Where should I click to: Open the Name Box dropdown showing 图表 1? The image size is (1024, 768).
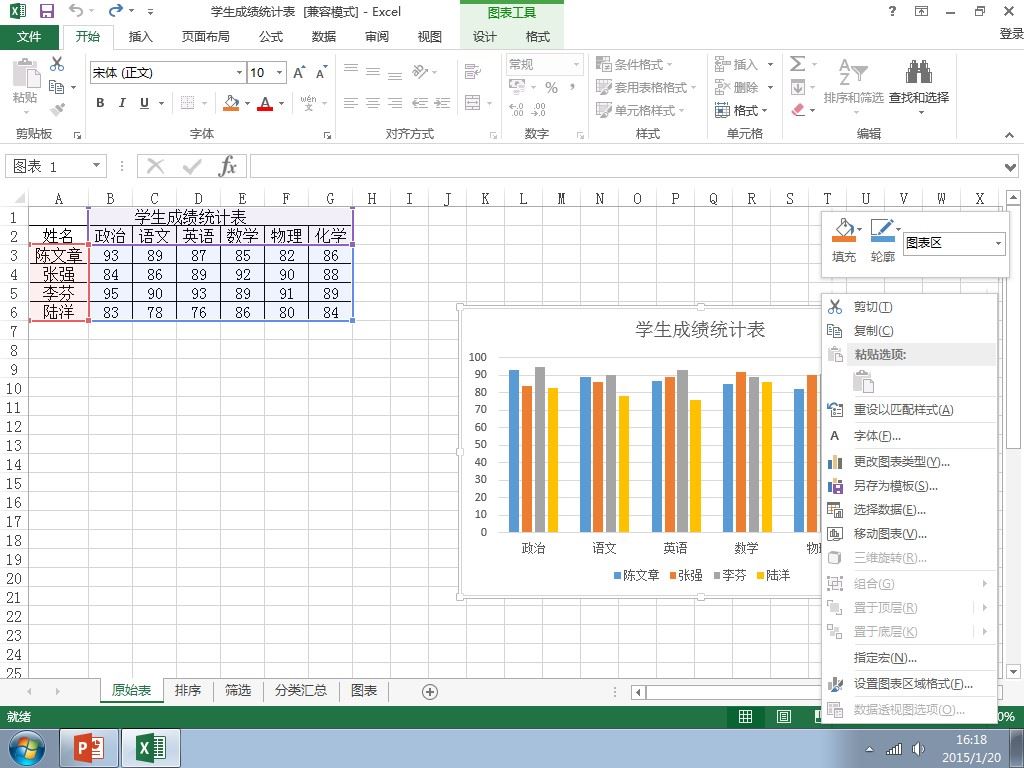point(96,165)
